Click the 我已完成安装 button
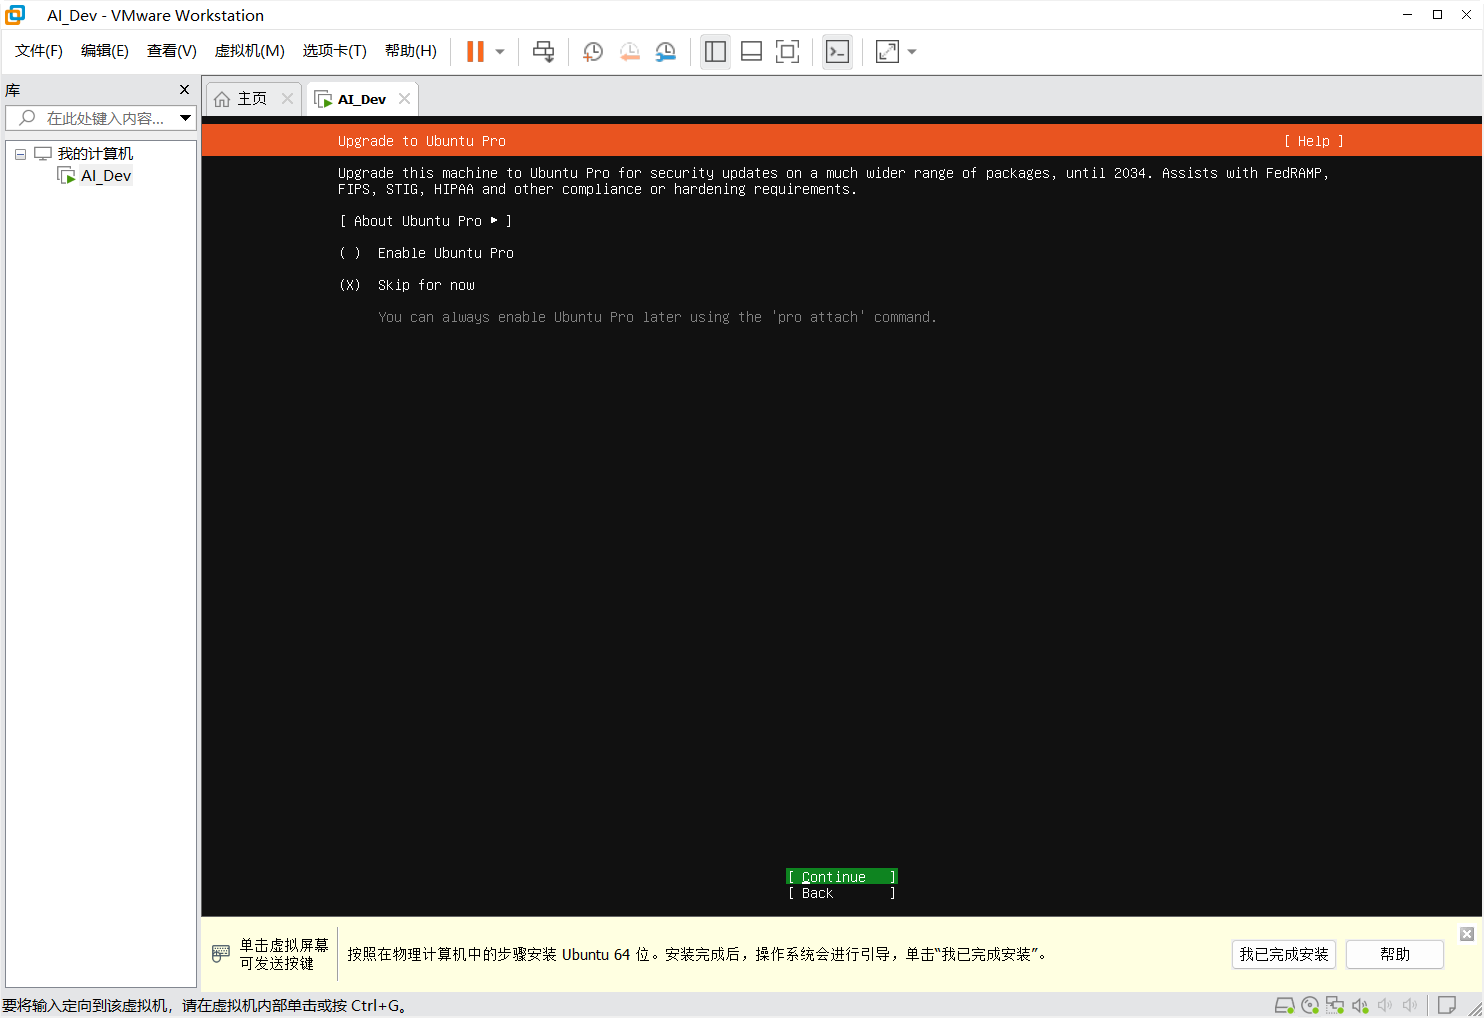Screen dimensions: 1484x1018 (x=1284, y=954)
